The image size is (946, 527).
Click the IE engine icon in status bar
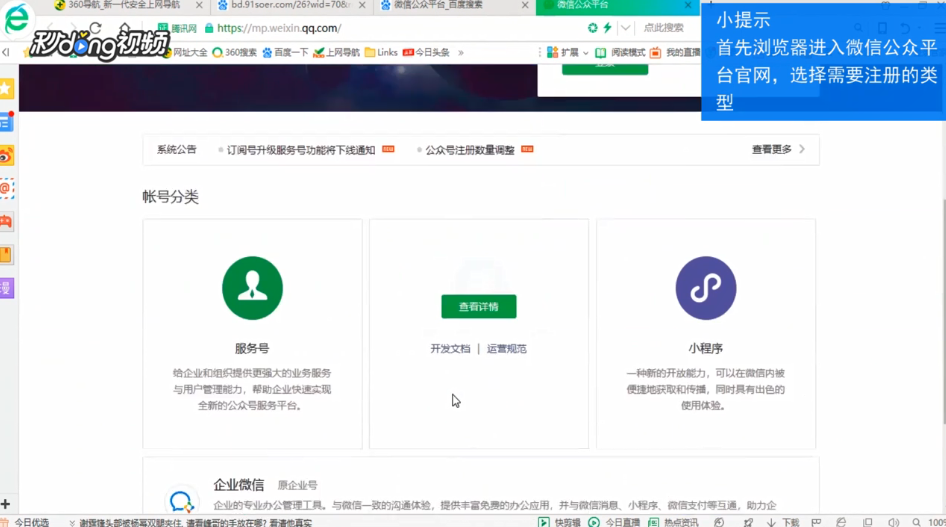click(841, 522)
